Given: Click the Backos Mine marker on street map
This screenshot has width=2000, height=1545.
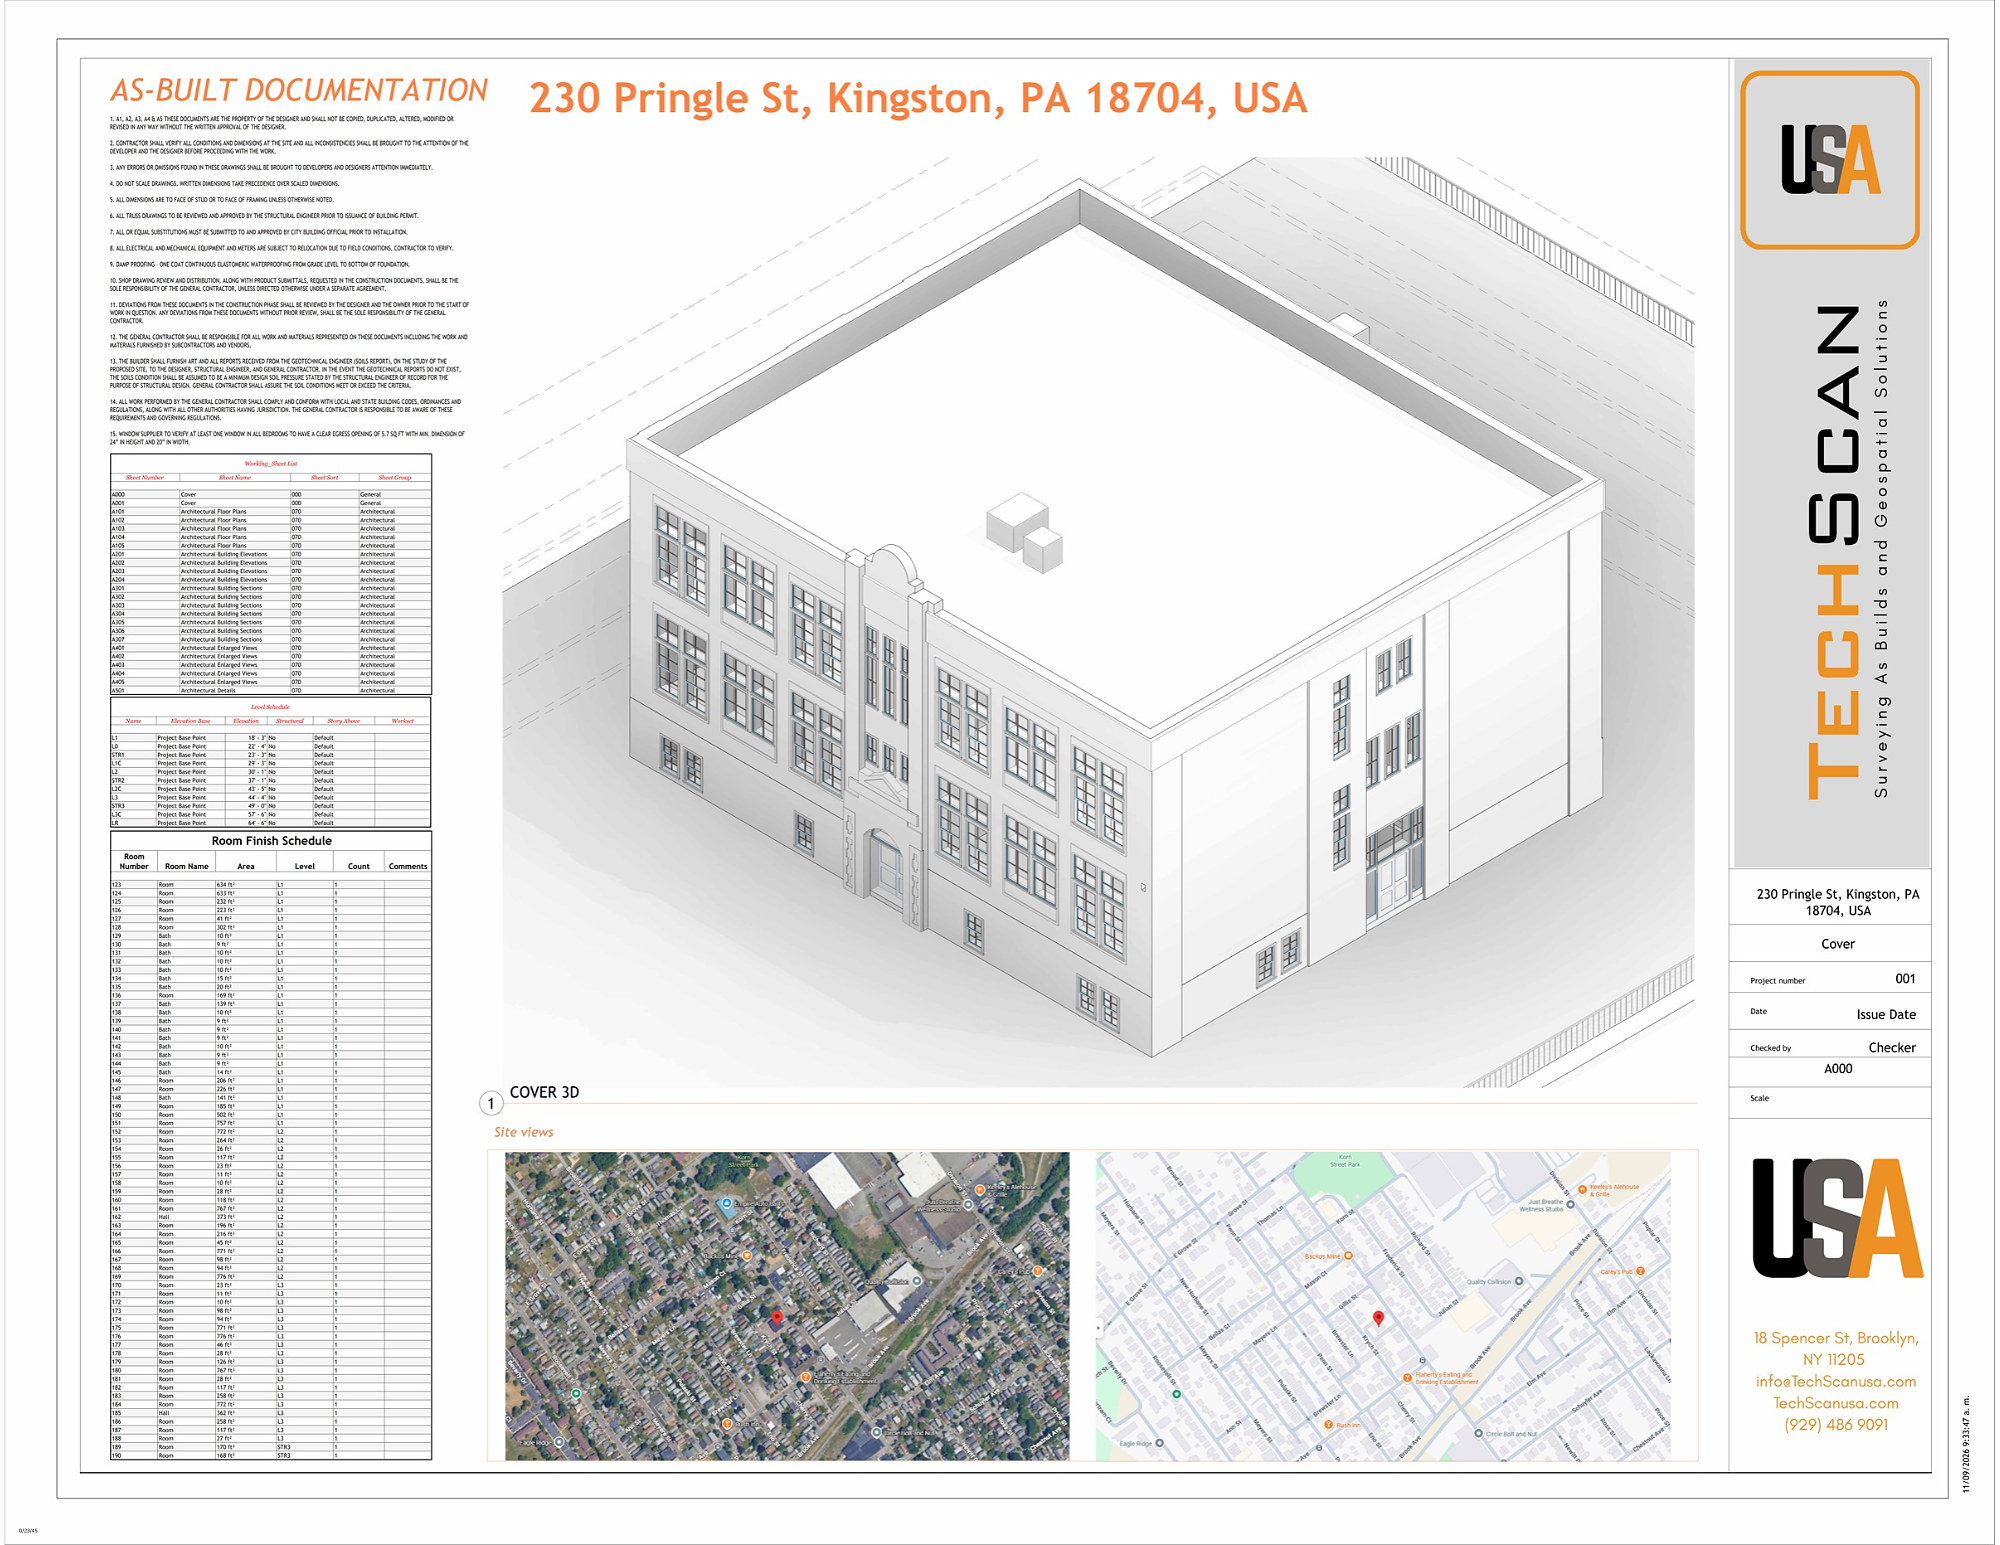Looking at the screenshot, I should [x=1348, y=1256].
